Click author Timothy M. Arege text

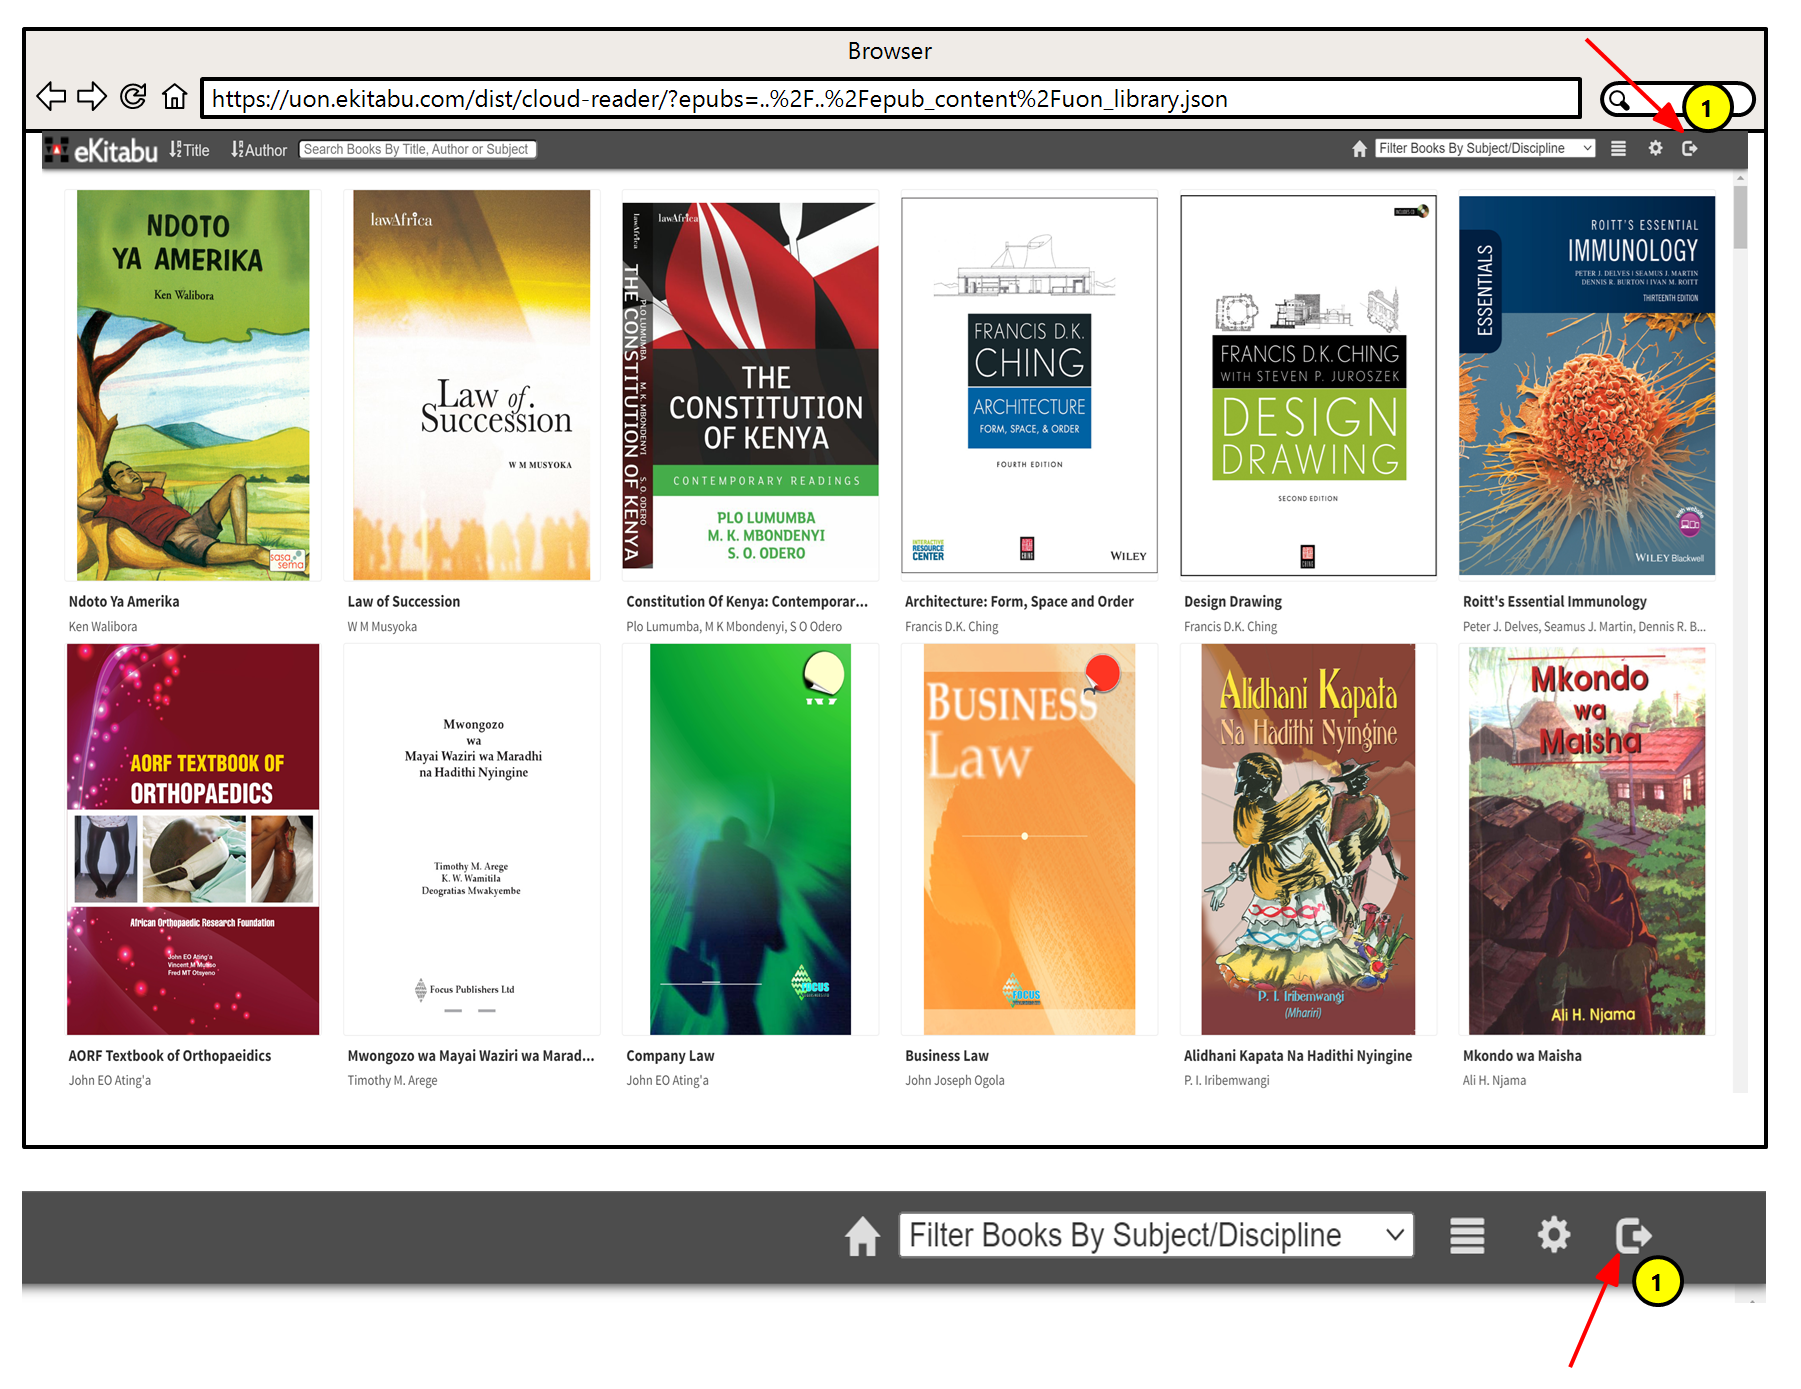coord(392,1080)
